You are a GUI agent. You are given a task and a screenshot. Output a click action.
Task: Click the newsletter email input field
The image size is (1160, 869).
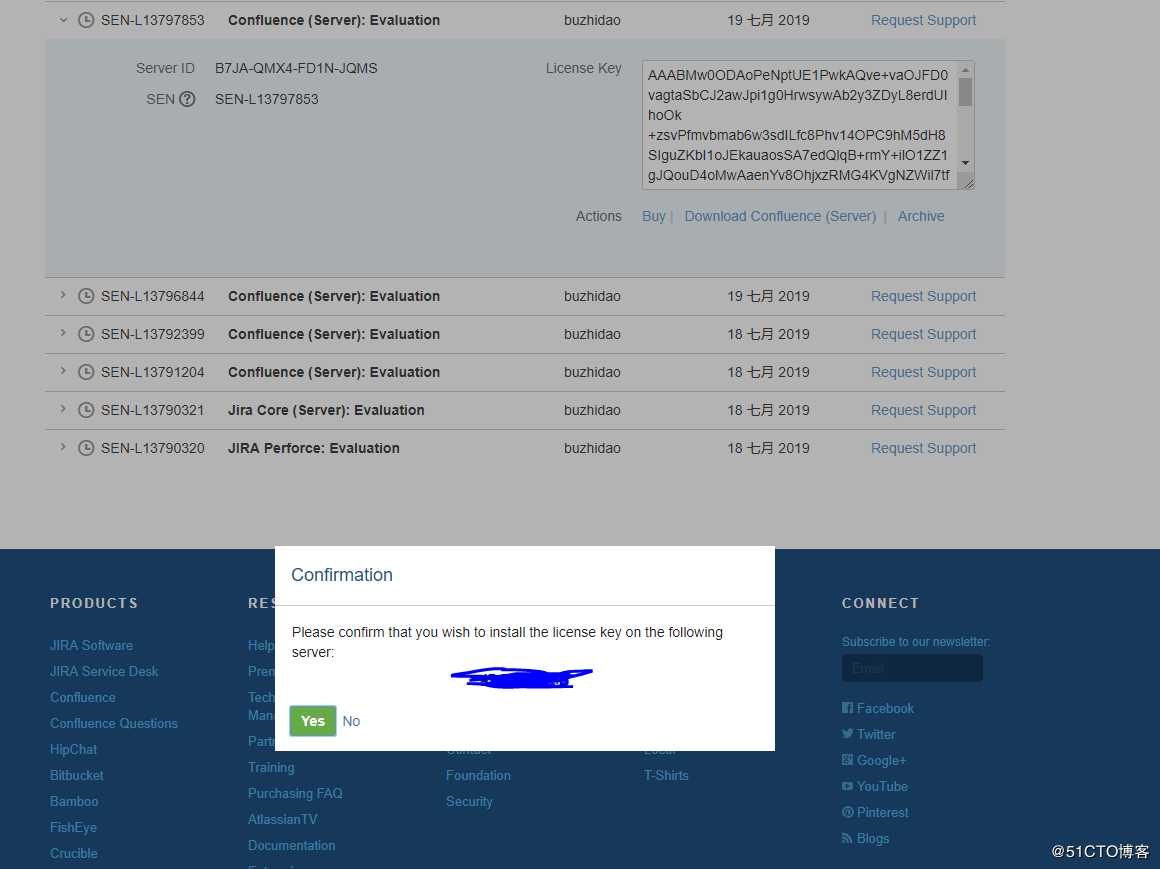click(912, 668)
